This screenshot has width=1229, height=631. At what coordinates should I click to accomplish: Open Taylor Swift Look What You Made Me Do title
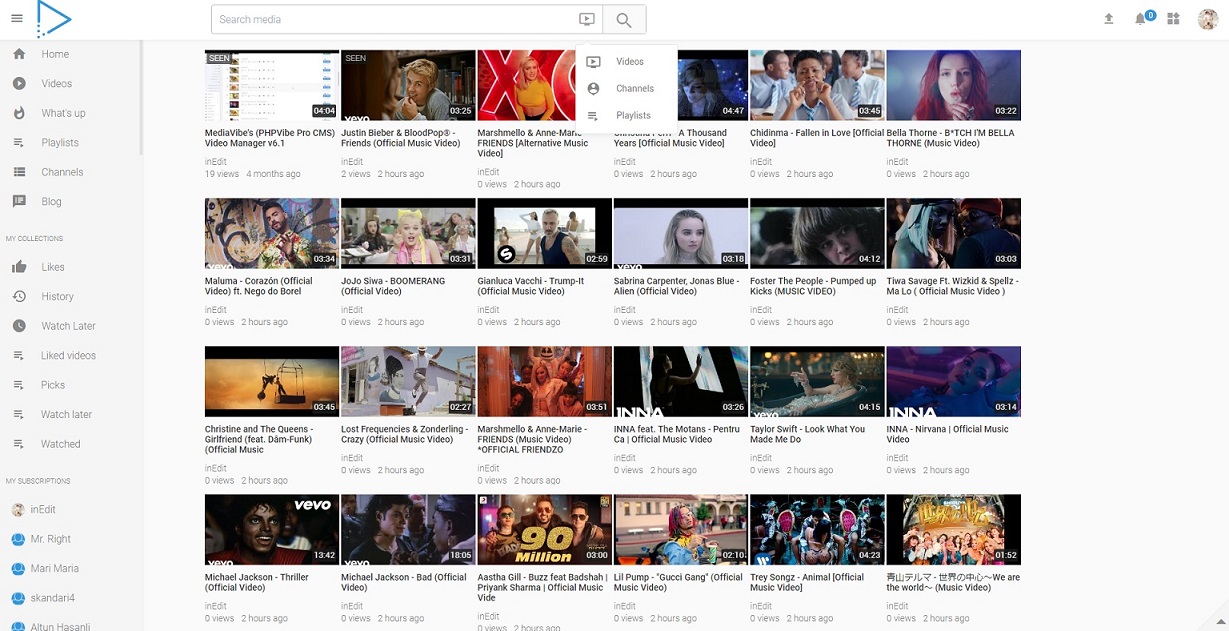pyautogui.click(x=807, y=434)
